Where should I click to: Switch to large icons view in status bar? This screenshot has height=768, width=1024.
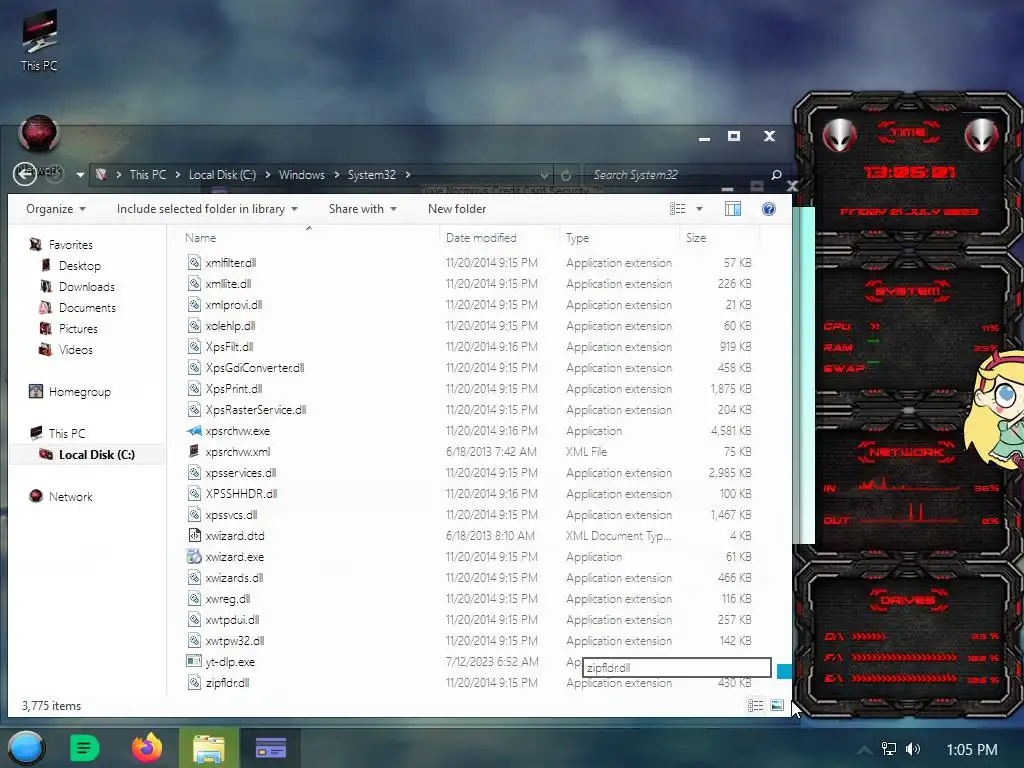(776, 705)
